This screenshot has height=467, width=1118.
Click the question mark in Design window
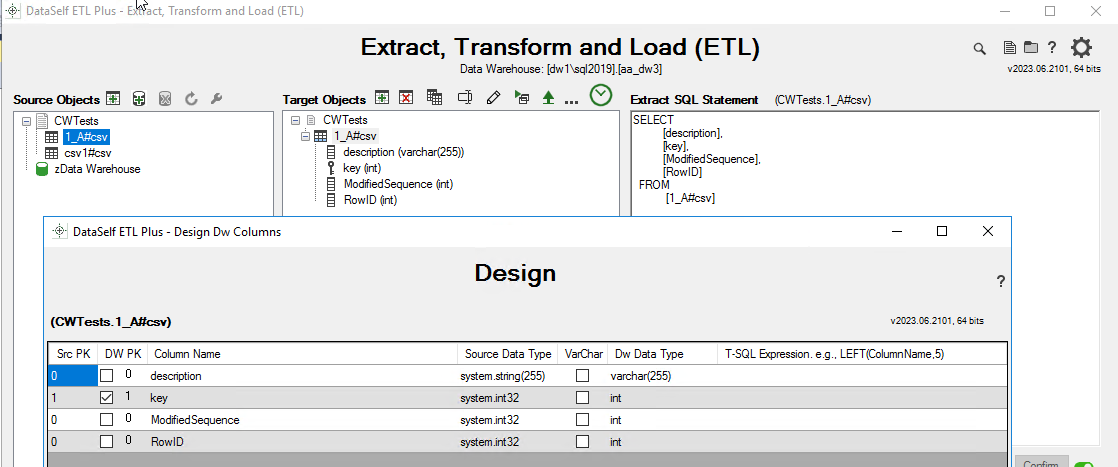tap(1001, 282)
